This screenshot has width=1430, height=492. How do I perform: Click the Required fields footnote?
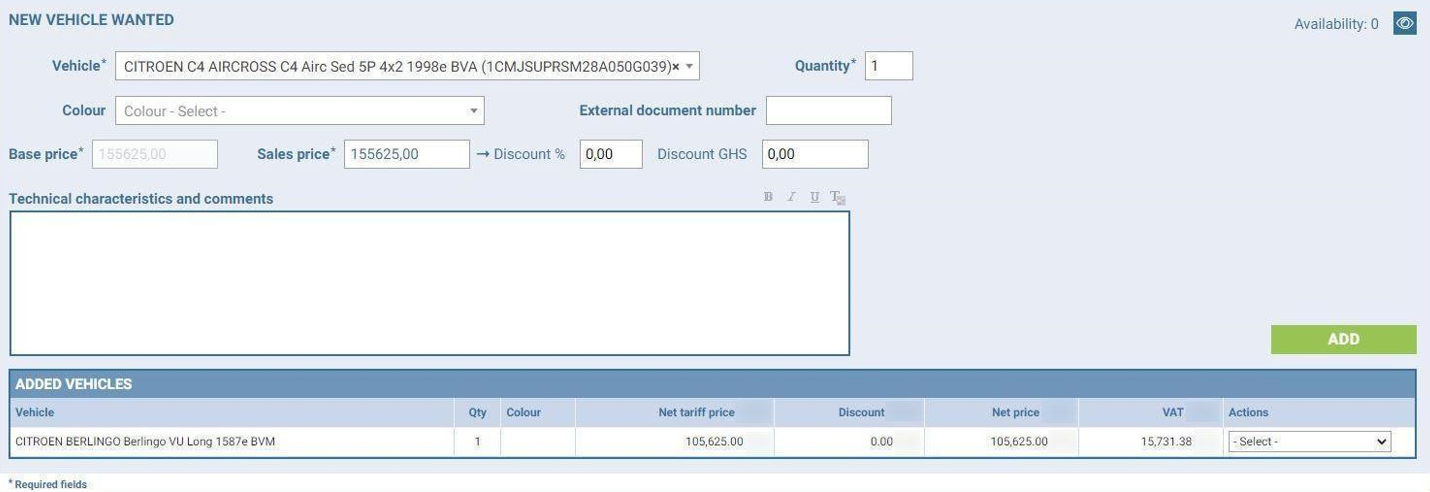tap(48, 484)
